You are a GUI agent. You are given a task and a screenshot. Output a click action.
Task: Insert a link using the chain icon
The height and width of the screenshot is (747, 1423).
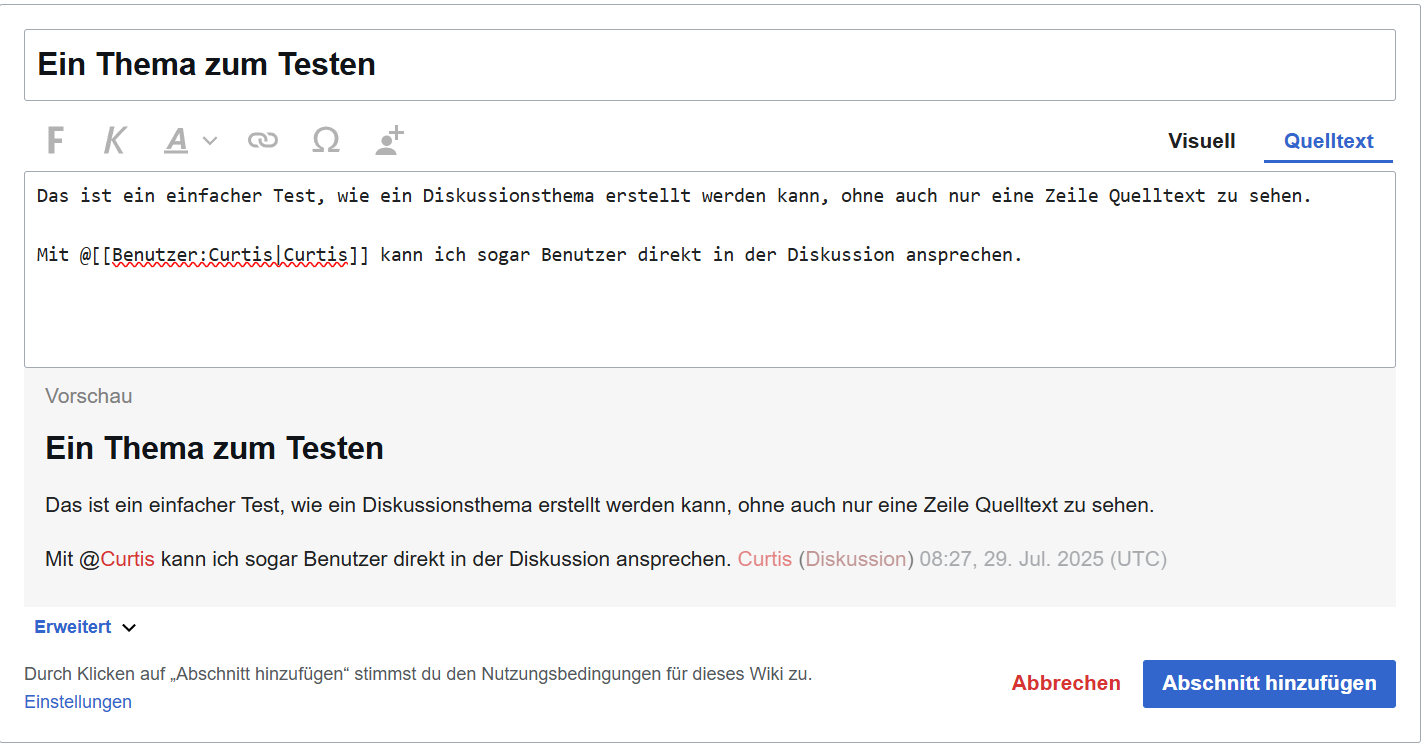pos(262,141)
